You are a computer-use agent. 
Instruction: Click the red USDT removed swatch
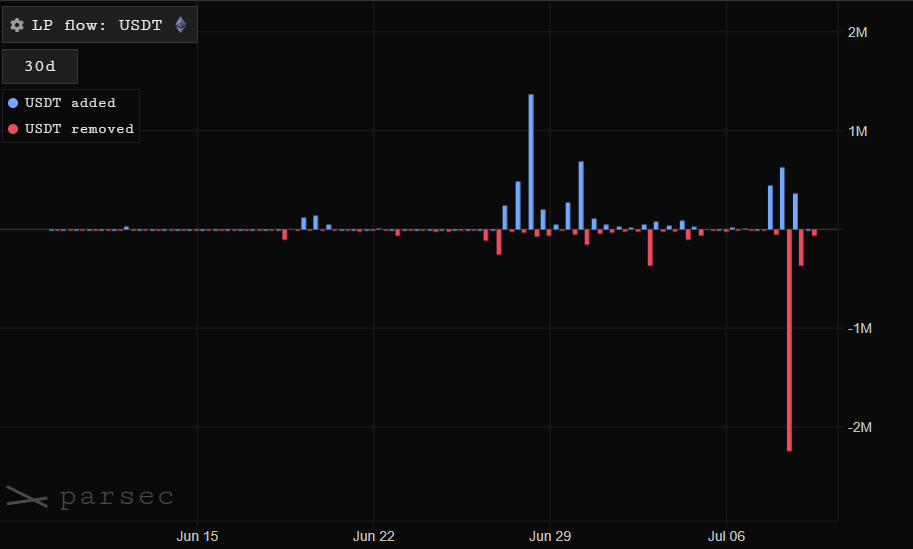13,129
